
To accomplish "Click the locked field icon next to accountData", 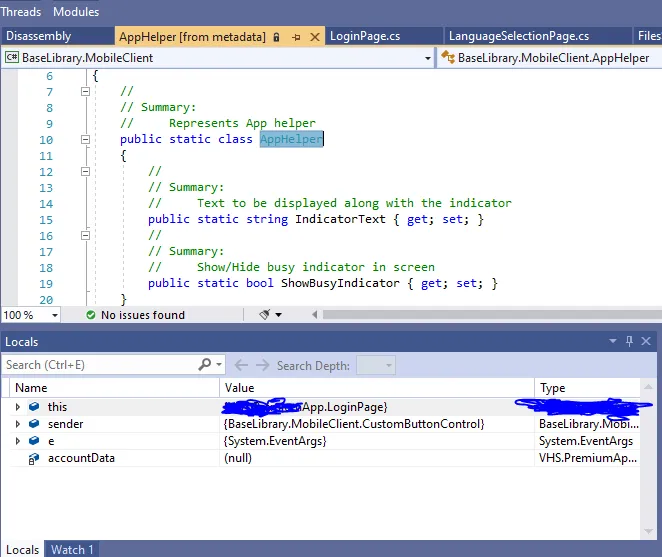I will (x=34, y=458).
